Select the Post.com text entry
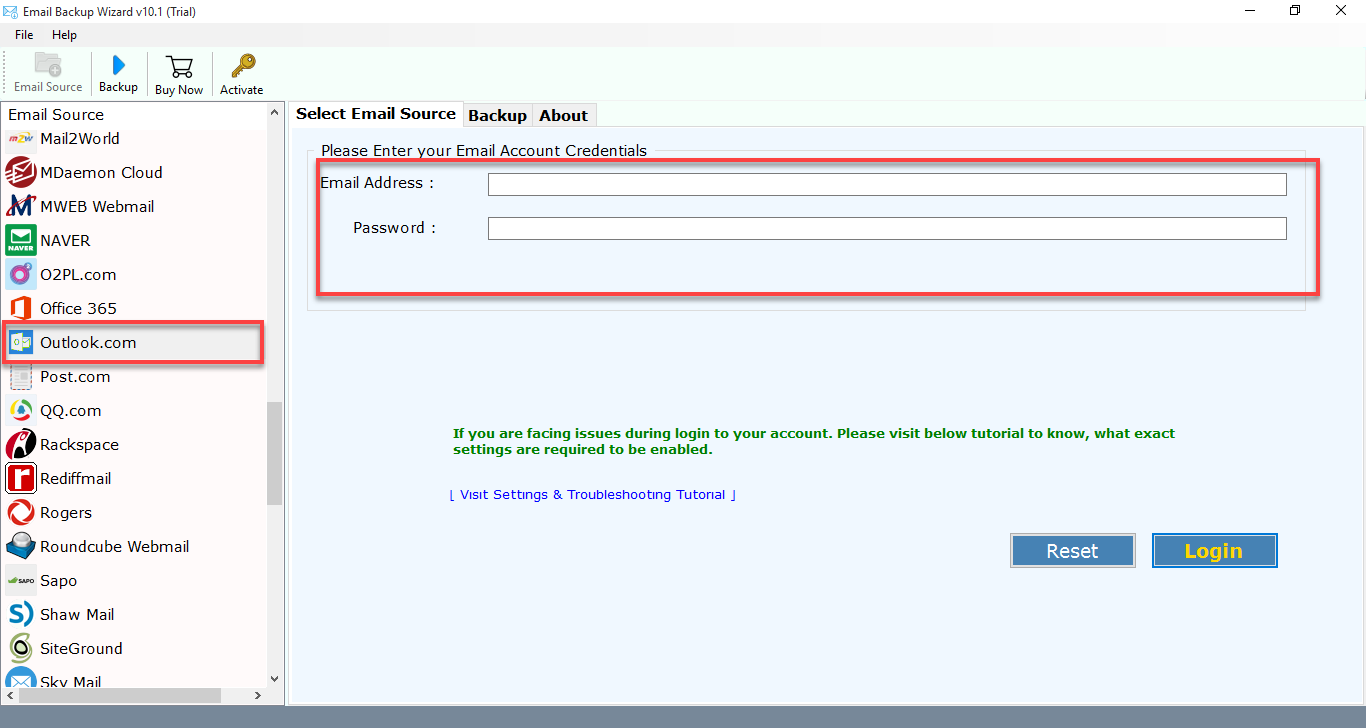Viewport: 1366px width, 728px height. click(75, 376)
